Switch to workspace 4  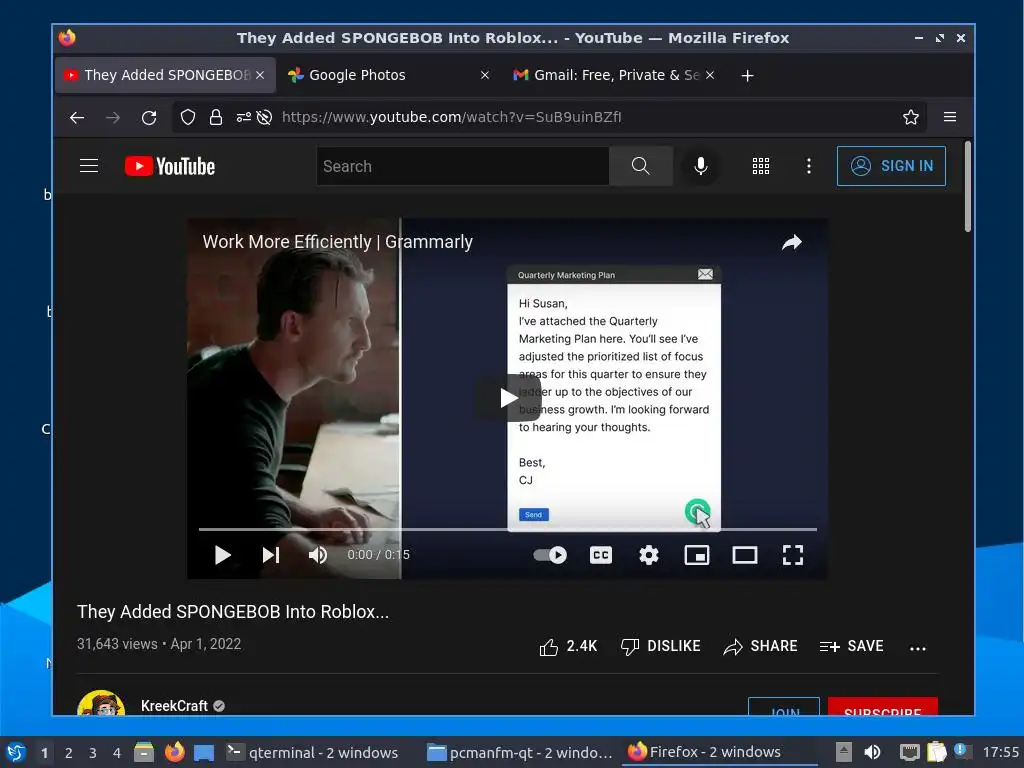pyautogui.click(x=117, y=753)
